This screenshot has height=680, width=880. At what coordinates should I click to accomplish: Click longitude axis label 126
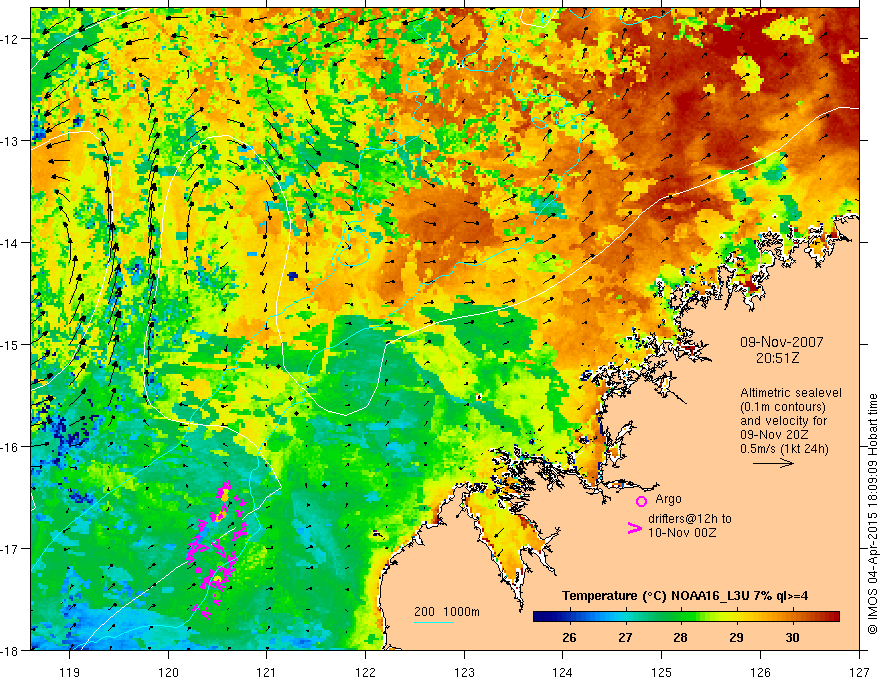(x=760, y=672)
